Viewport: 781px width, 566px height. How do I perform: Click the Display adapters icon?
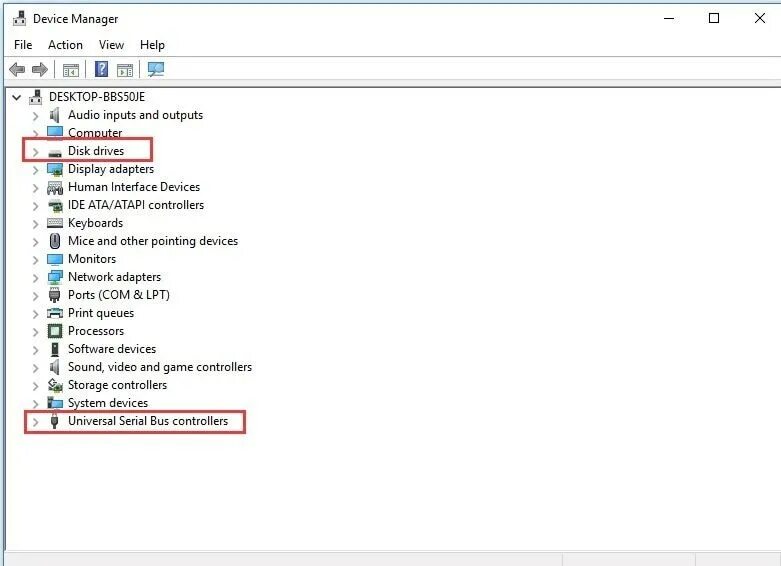point(55,169)
